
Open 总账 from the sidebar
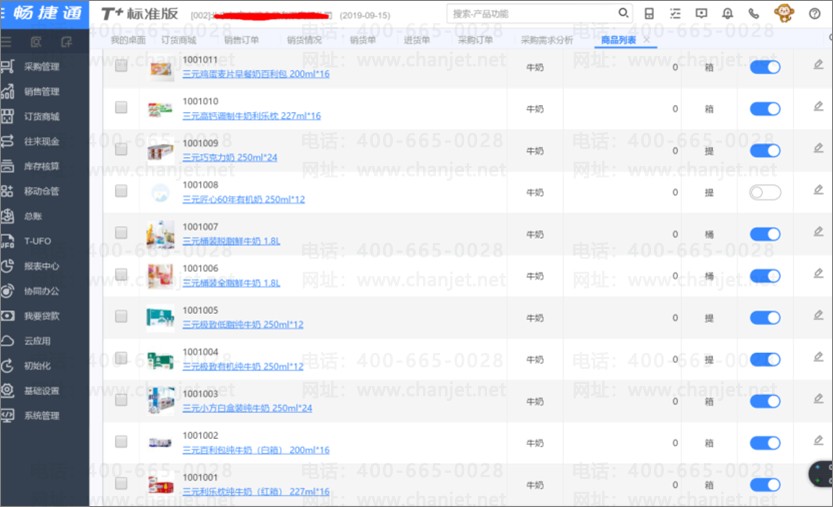coord(33,216)
